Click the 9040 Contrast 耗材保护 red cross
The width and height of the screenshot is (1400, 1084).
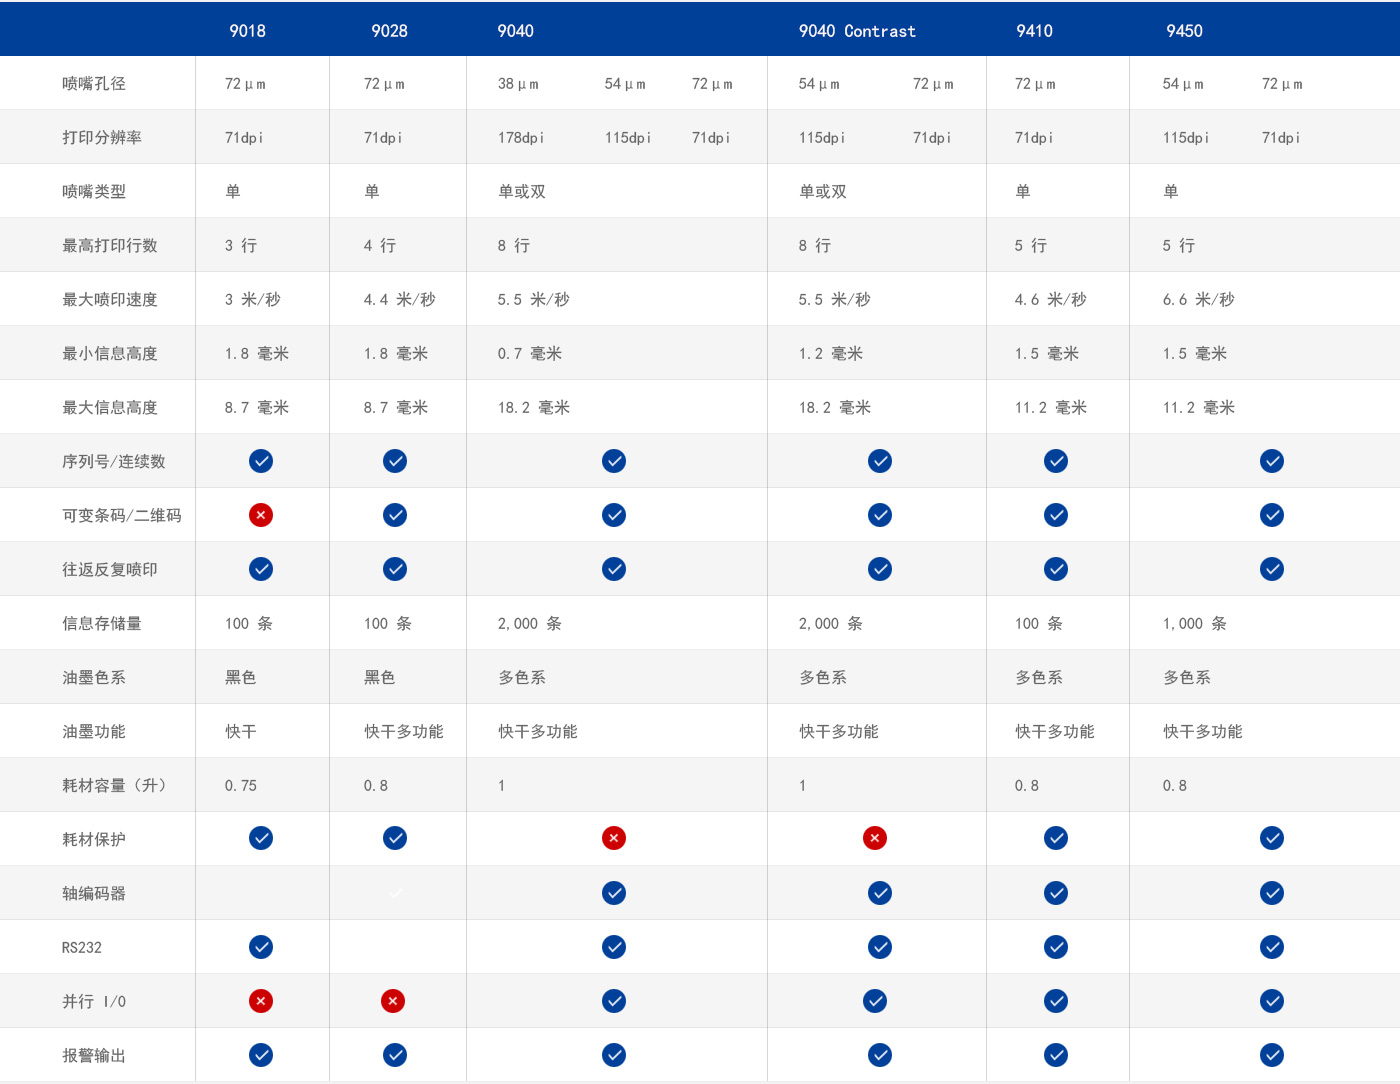click(875, 838)
